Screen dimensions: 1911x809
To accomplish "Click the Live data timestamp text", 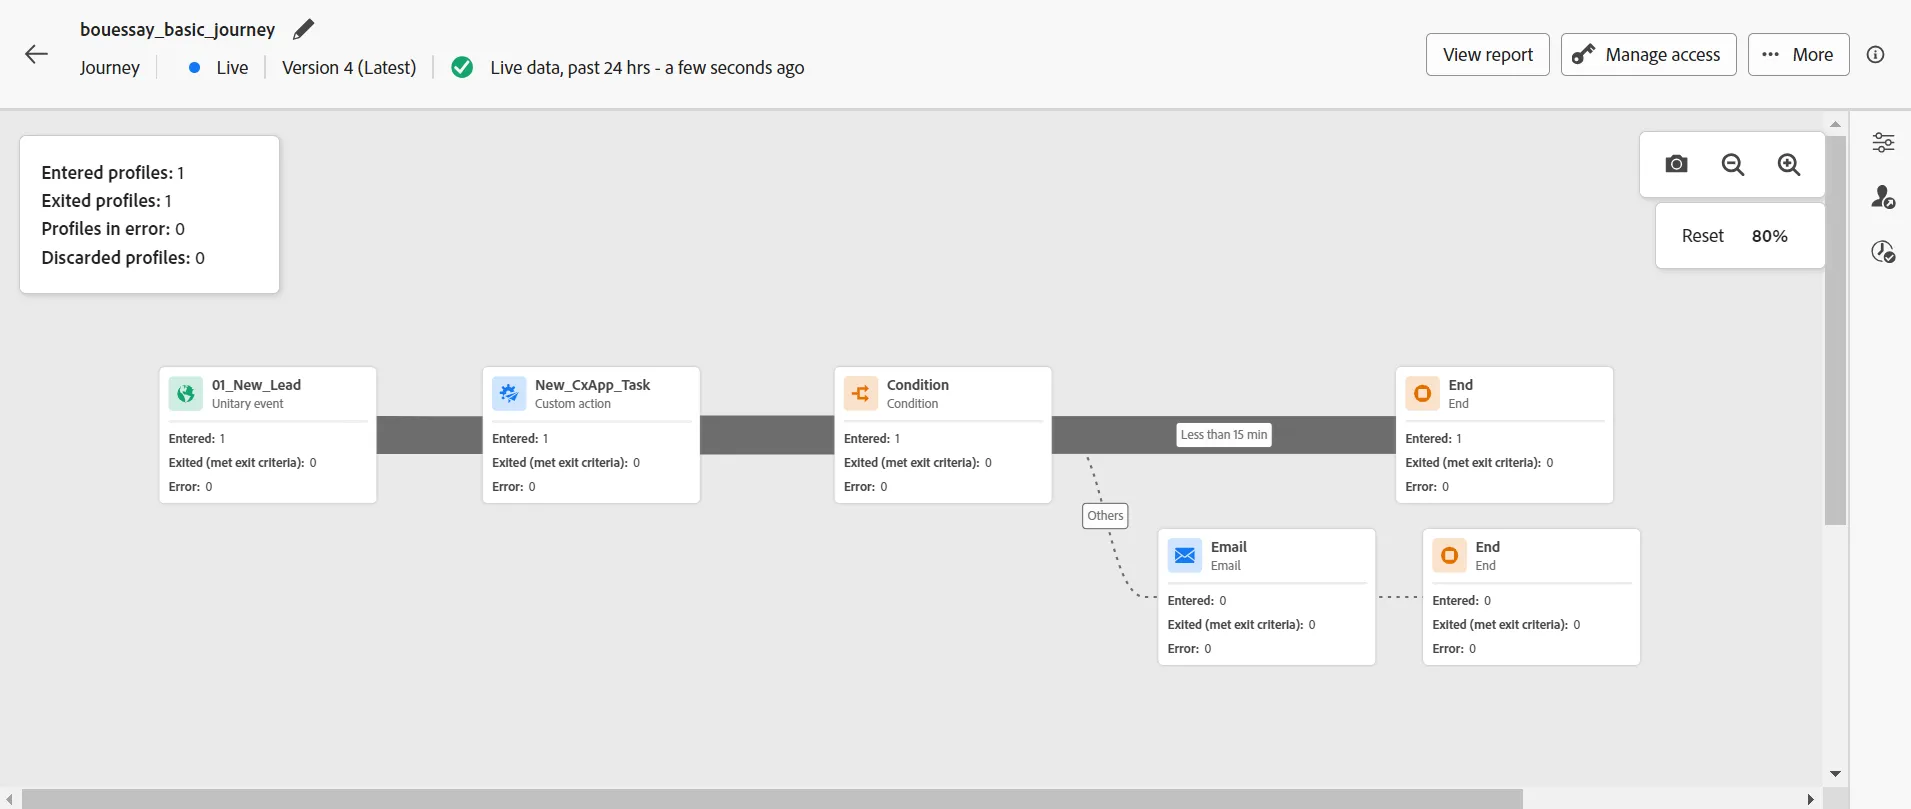I will [x=647, y=68].
